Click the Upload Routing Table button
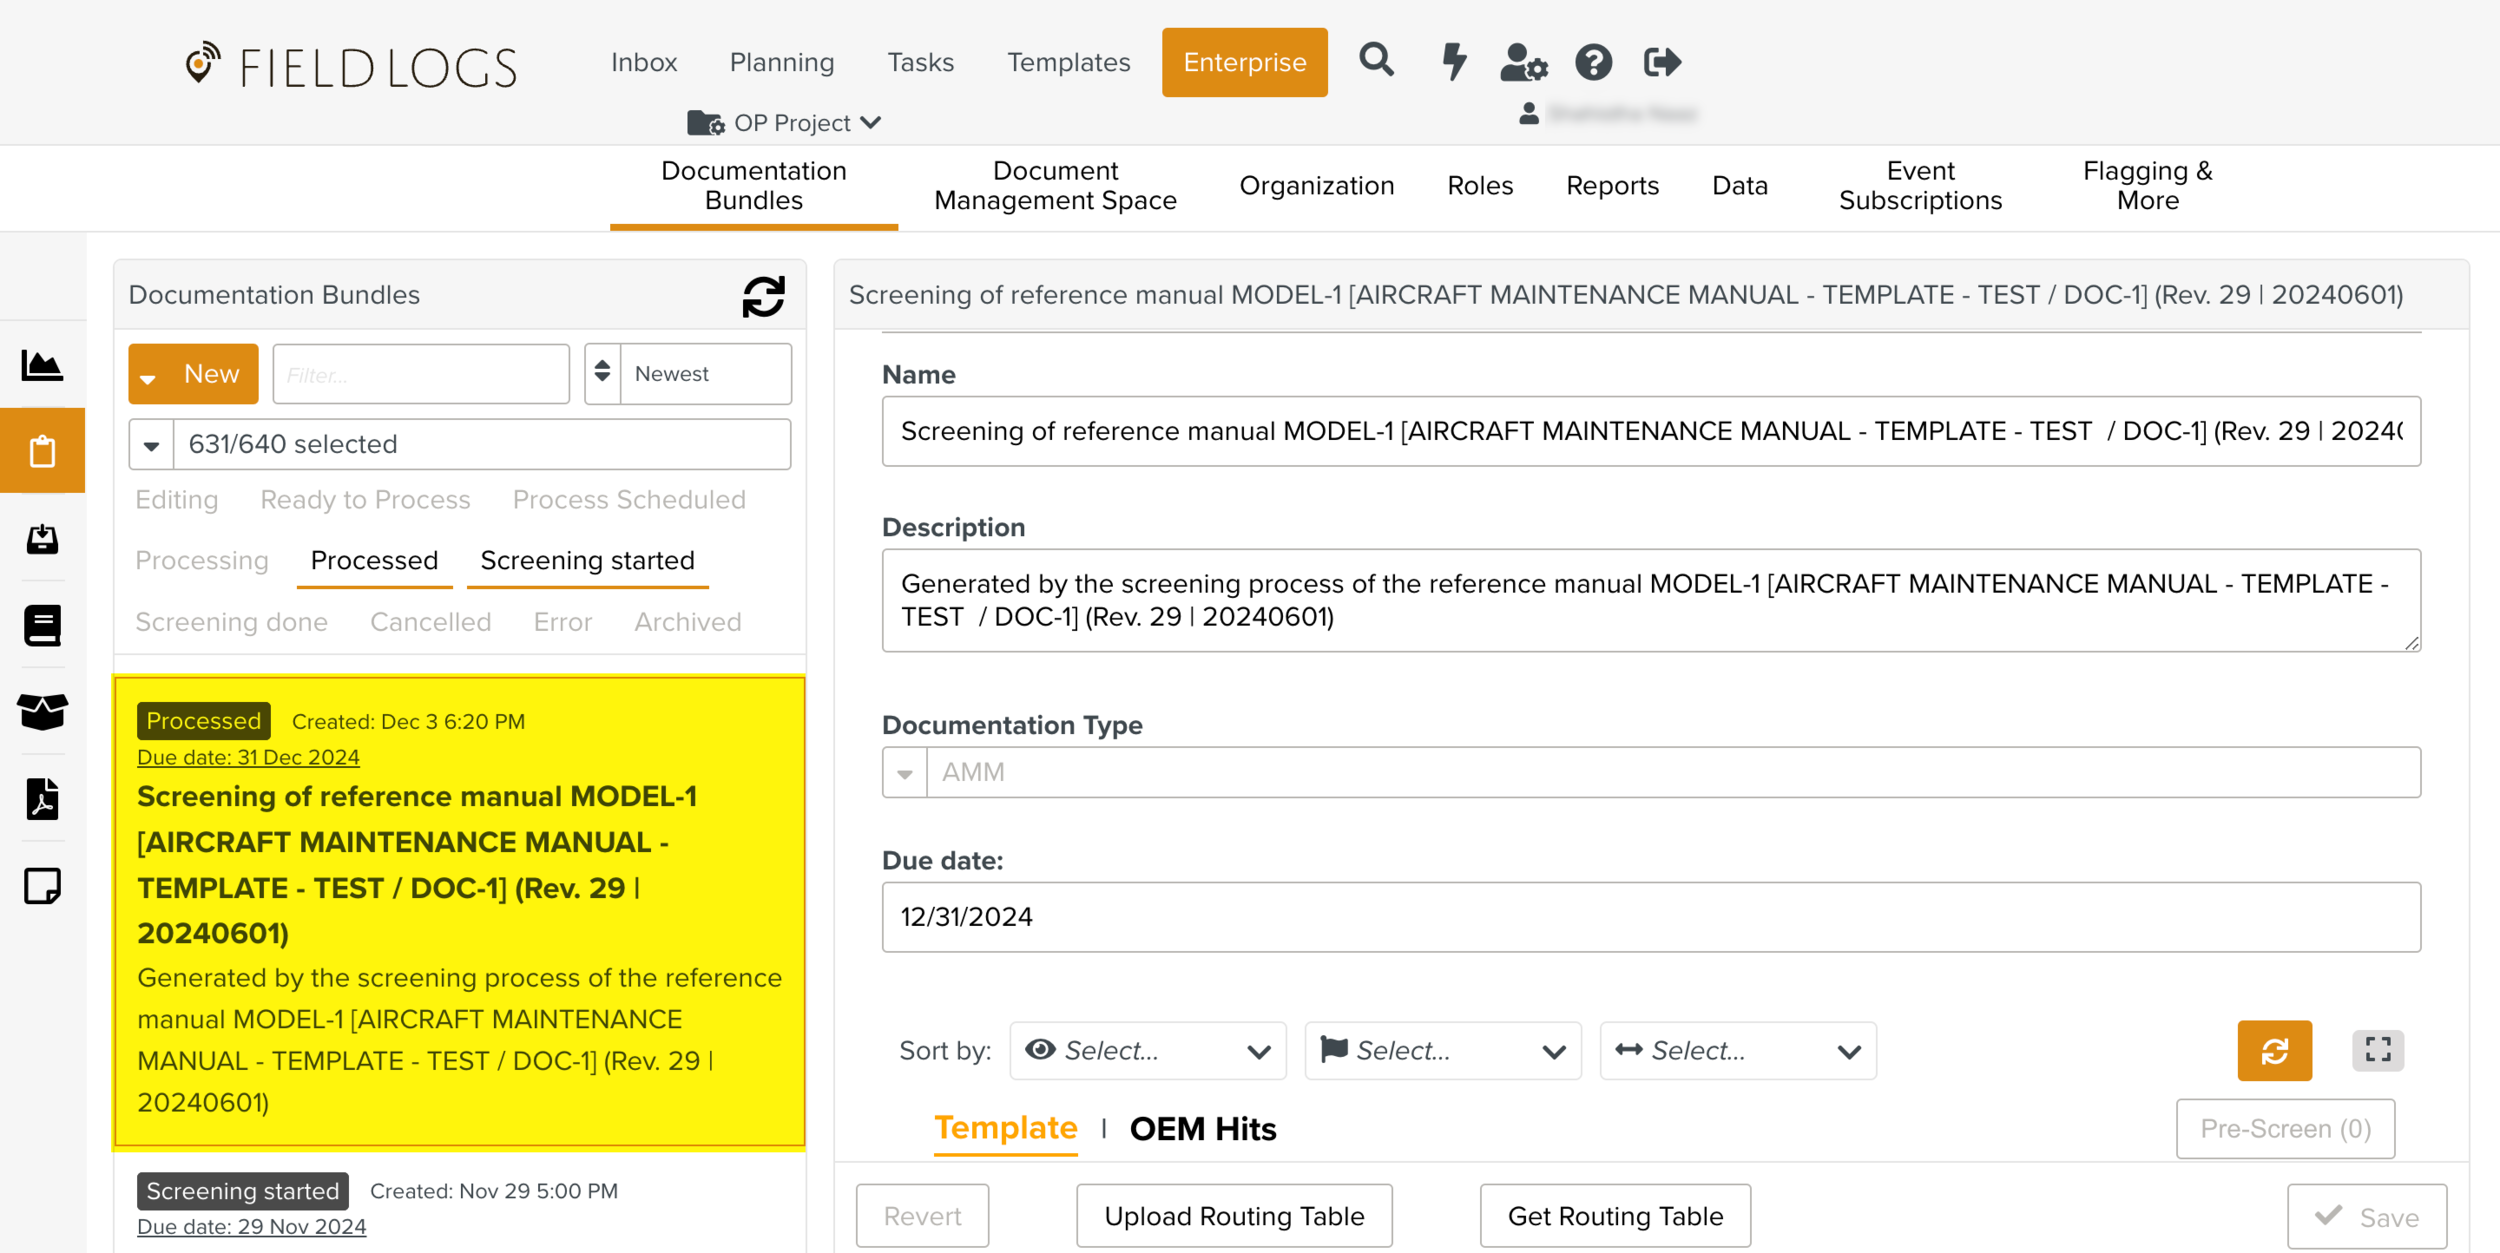The width and height of the screenshot is (2500, 1253). point(1233,1216)
